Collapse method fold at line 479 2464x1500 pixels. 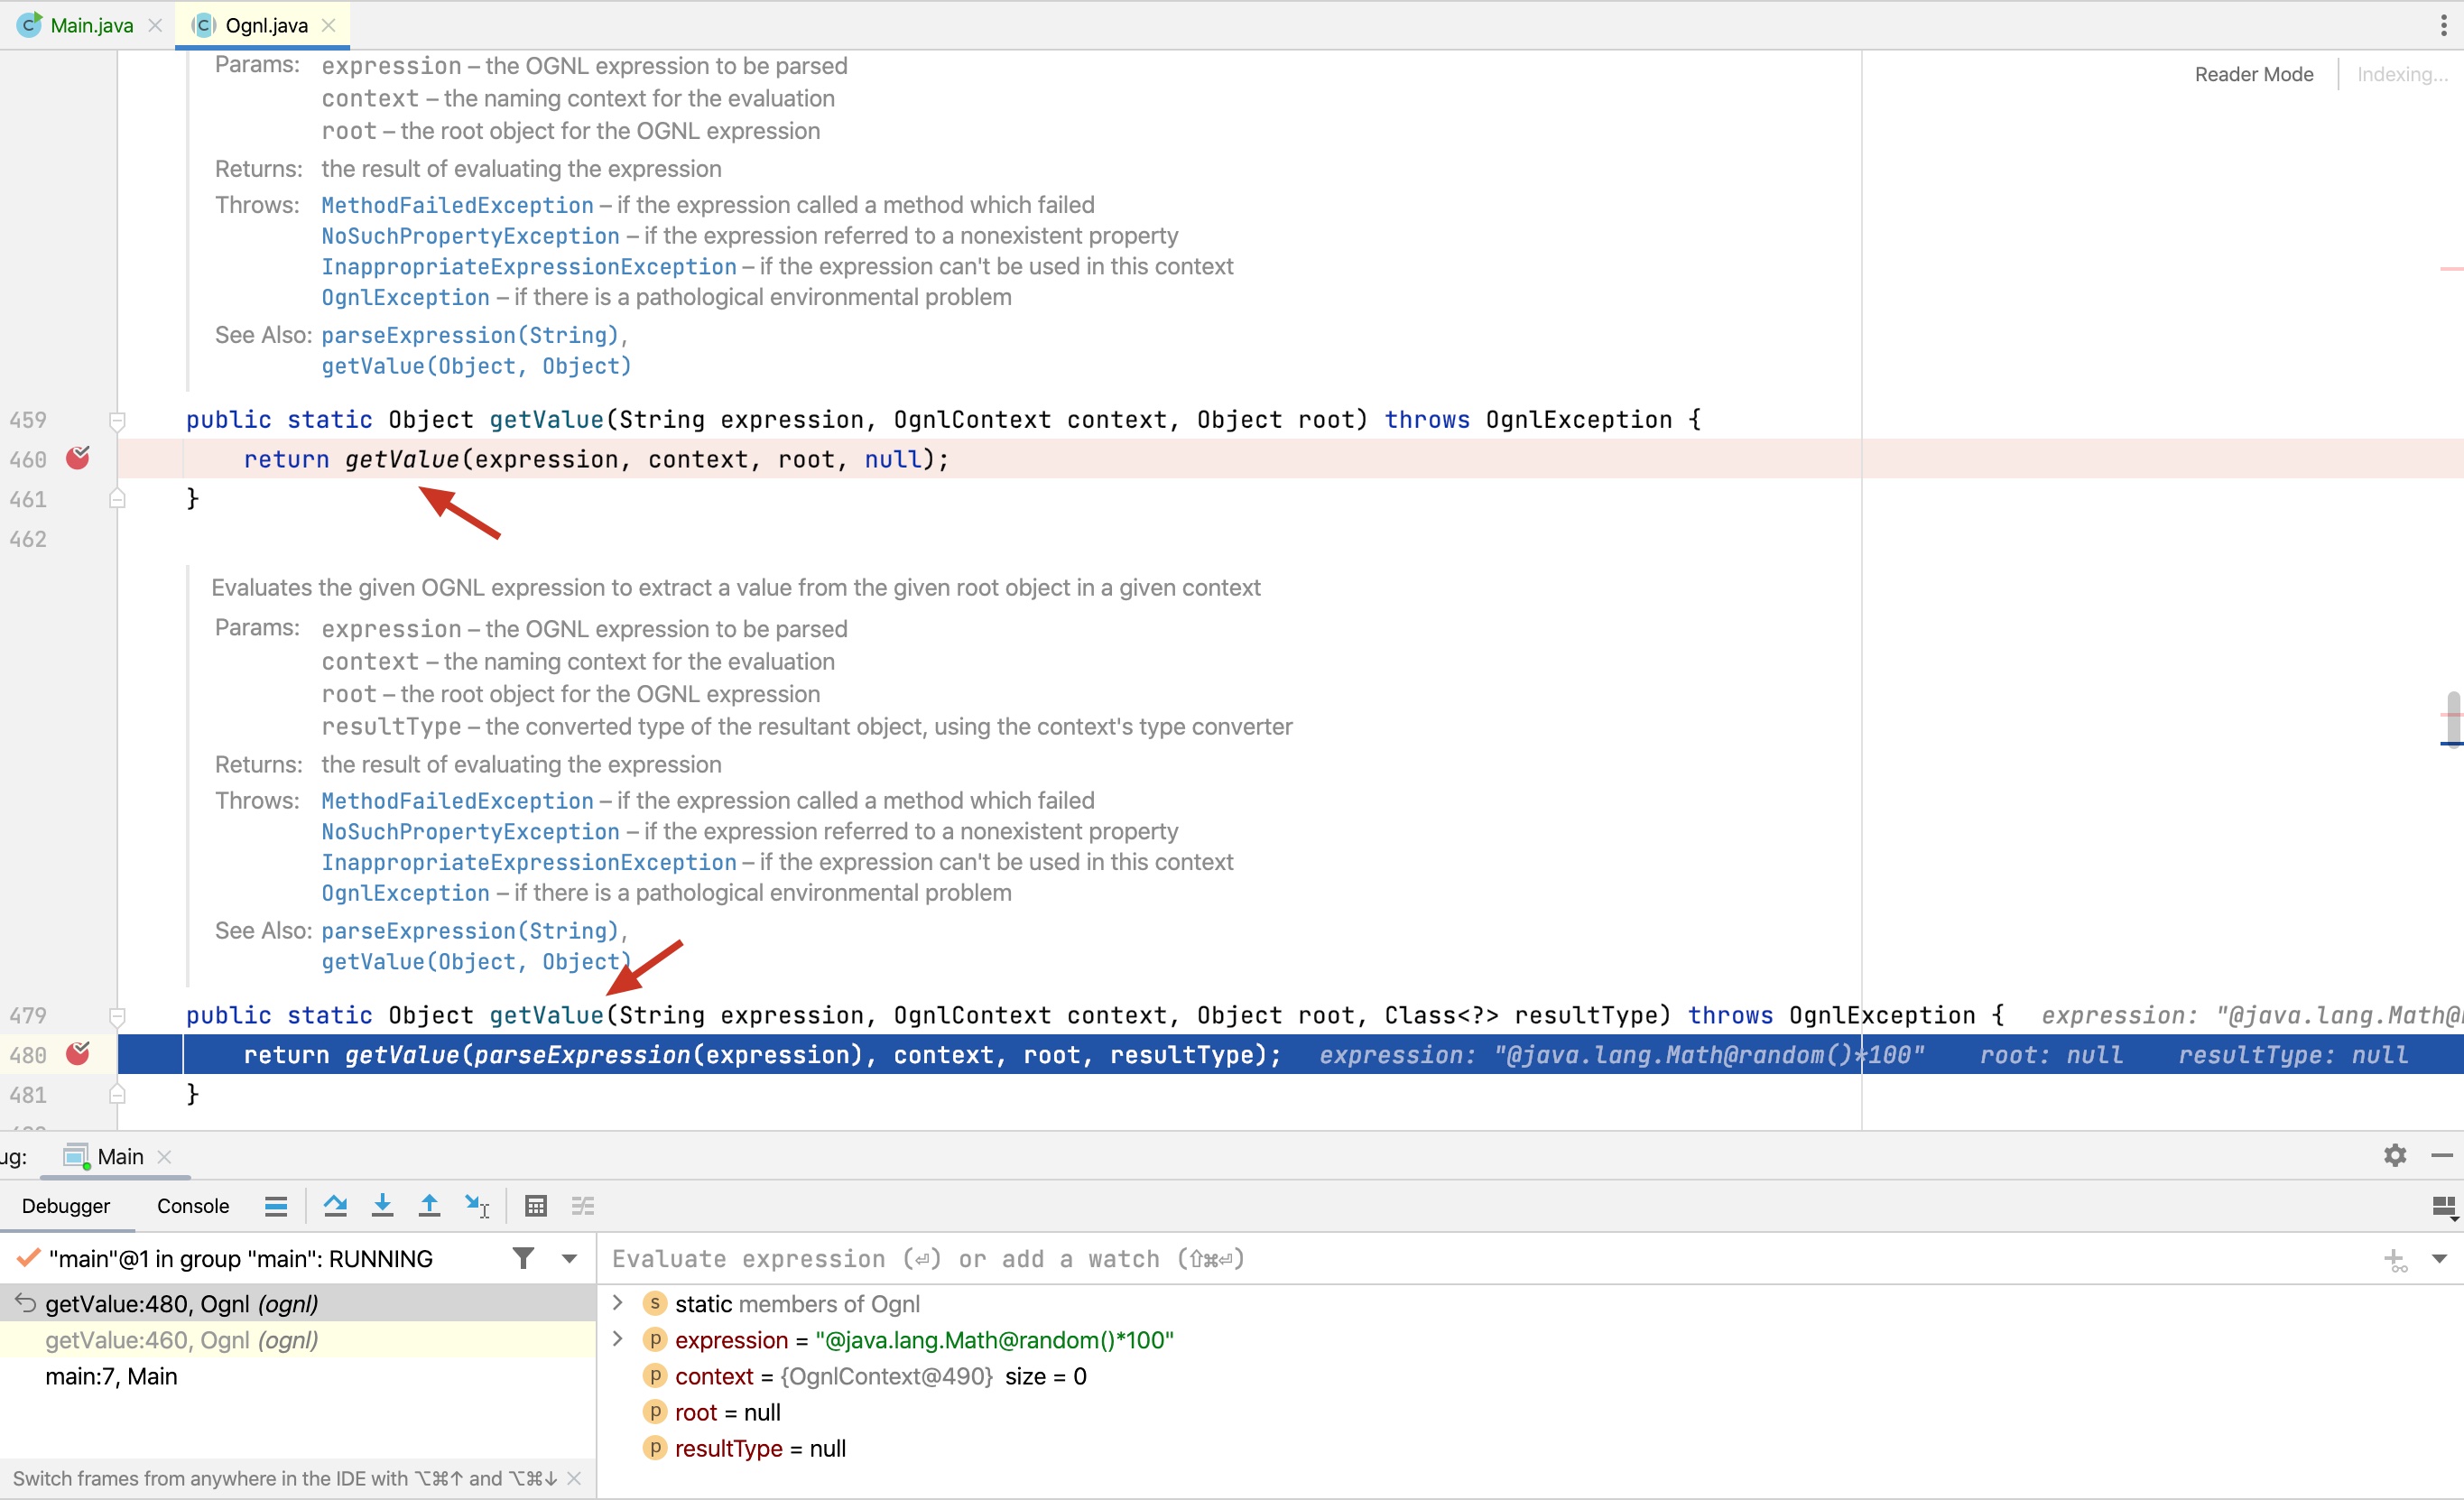click(x=117, y=1016)
